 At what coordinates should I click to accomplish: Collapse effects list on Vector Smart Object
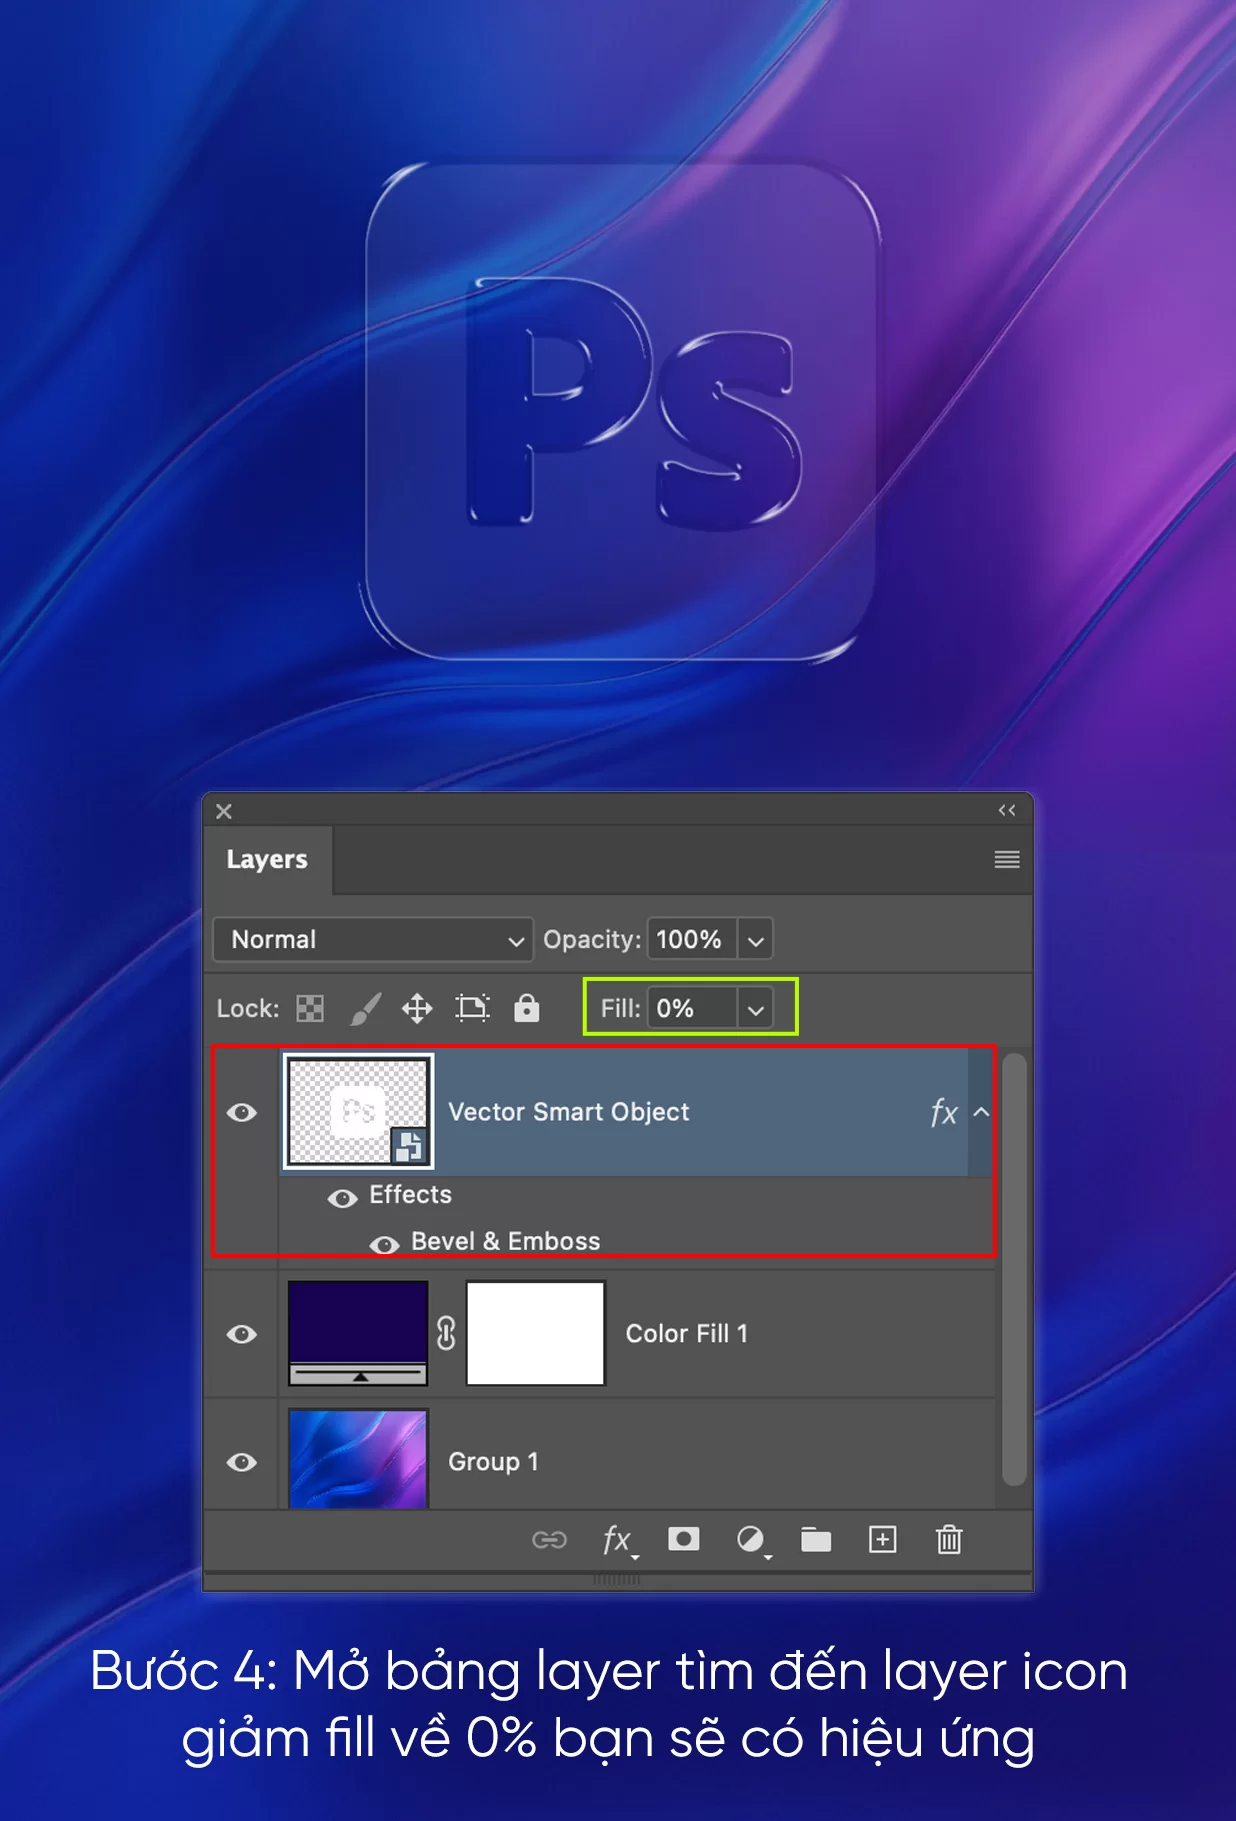982,1112
